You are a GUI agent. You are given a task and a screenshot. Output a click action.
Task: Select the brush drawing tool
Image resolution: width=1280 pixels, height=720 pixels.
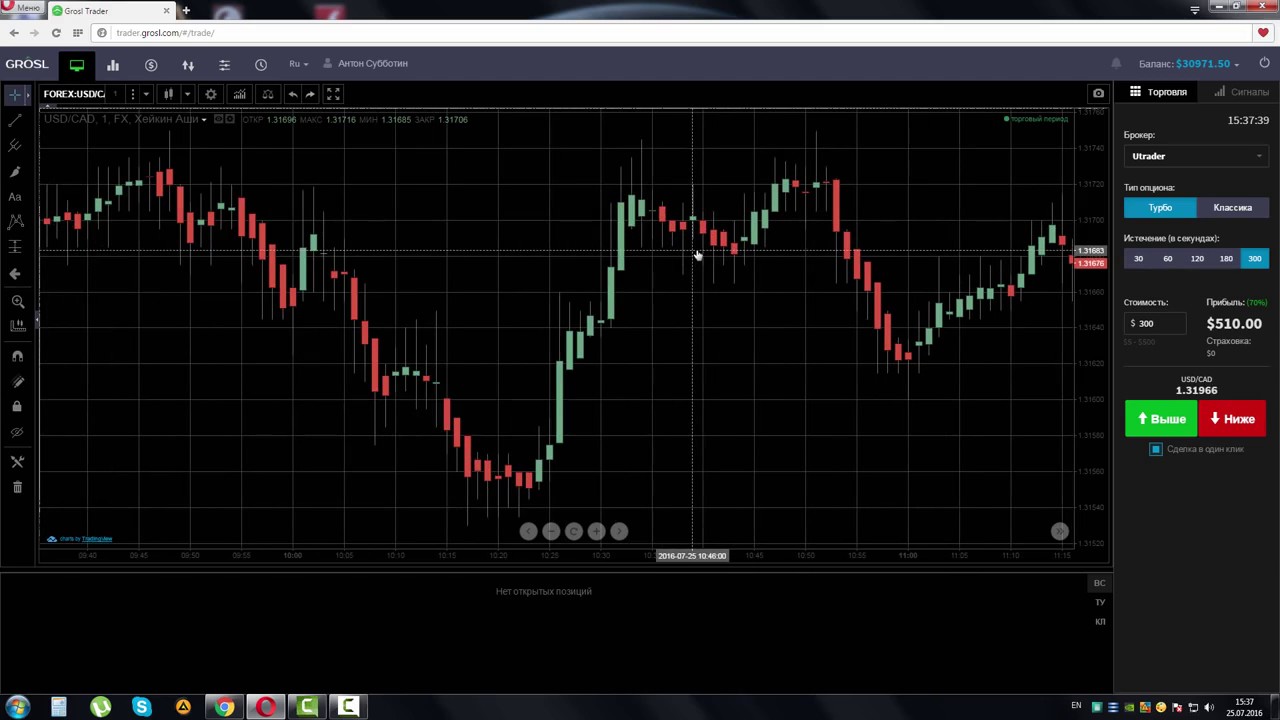tap(15, 172)
